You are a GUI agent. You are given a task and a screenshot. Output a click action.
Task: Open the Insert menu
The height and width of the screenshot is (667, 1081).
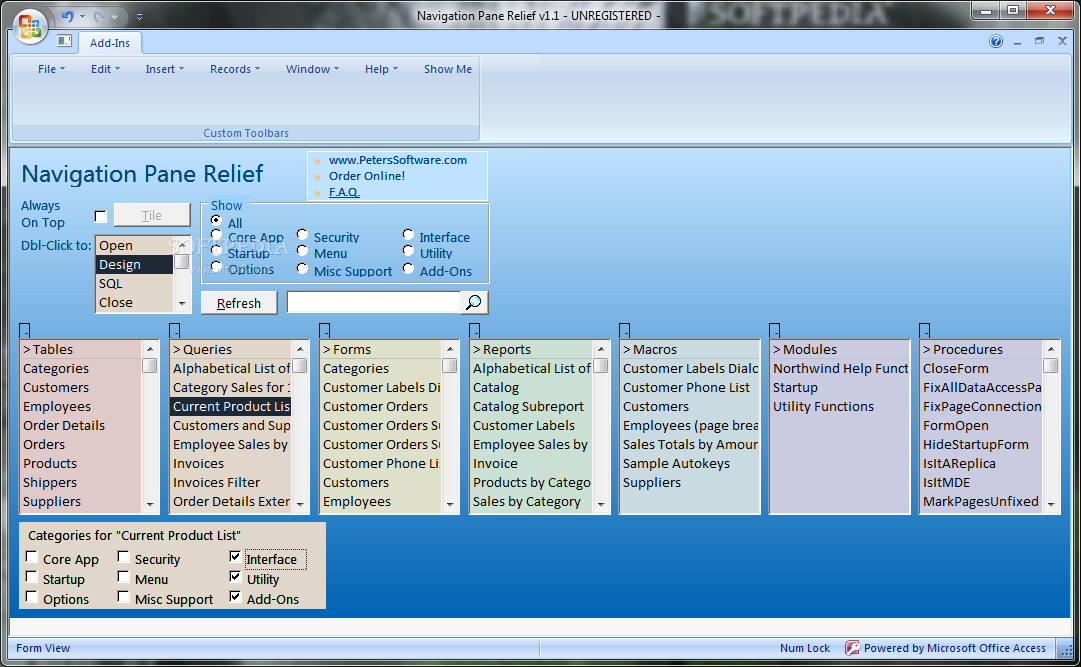coord(164,69)
